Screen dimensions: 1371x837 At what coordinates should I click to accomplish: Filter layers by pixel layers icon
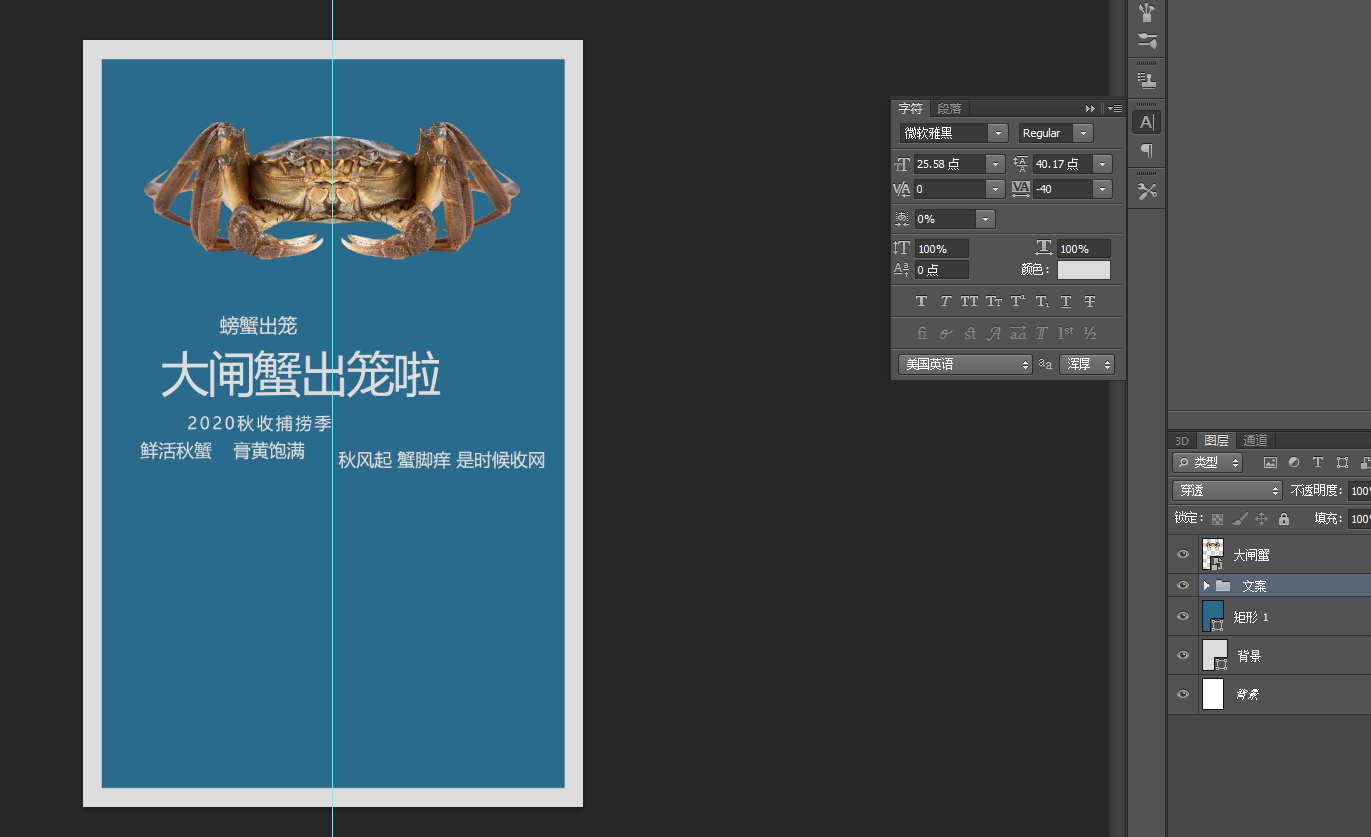pyautogui.click(x=1270, y=463)
